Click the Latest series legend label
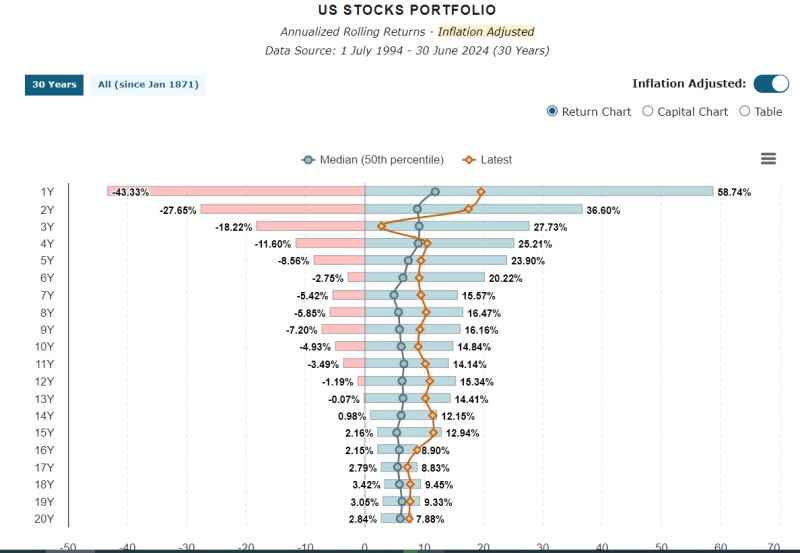Image resolution: width=800 pixels, height=553 pixels. [496, 160]
